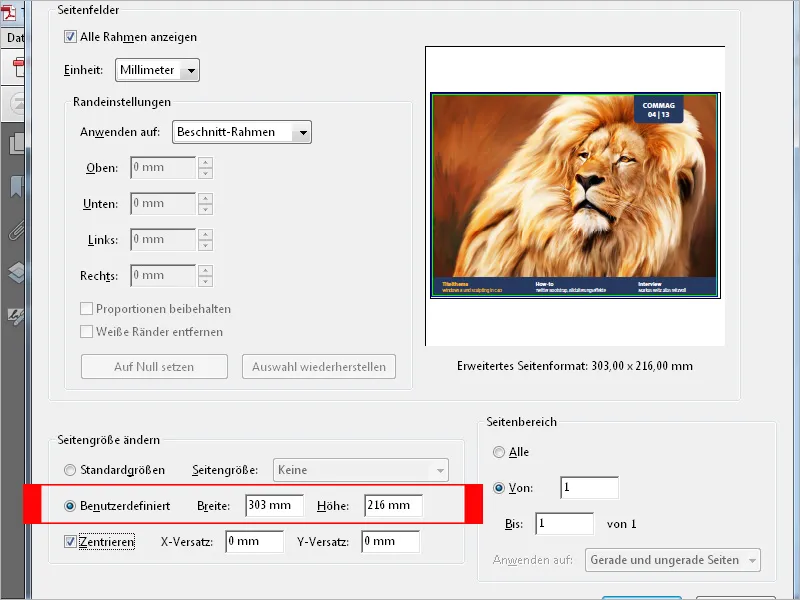Screen dimensions: 800x600
Task: Select the Benutzerdefiniert radio button
Action: point(70,506)
